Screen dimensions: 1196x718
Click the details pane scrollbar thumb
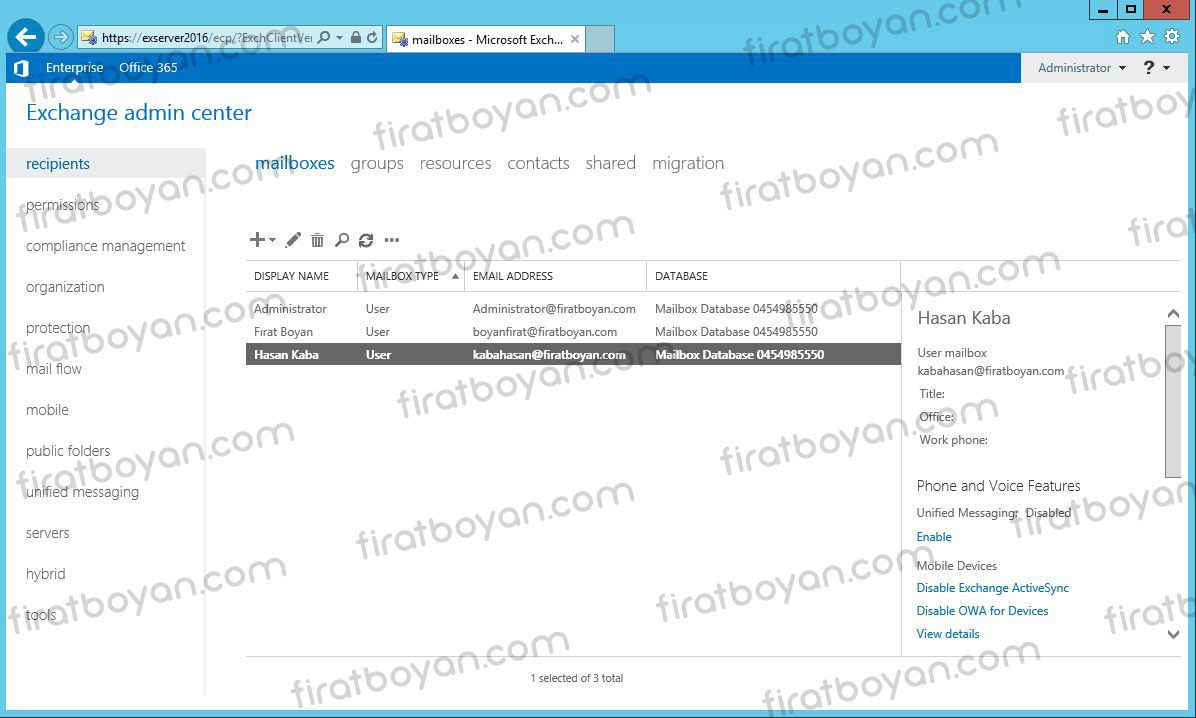point(1173,401)
